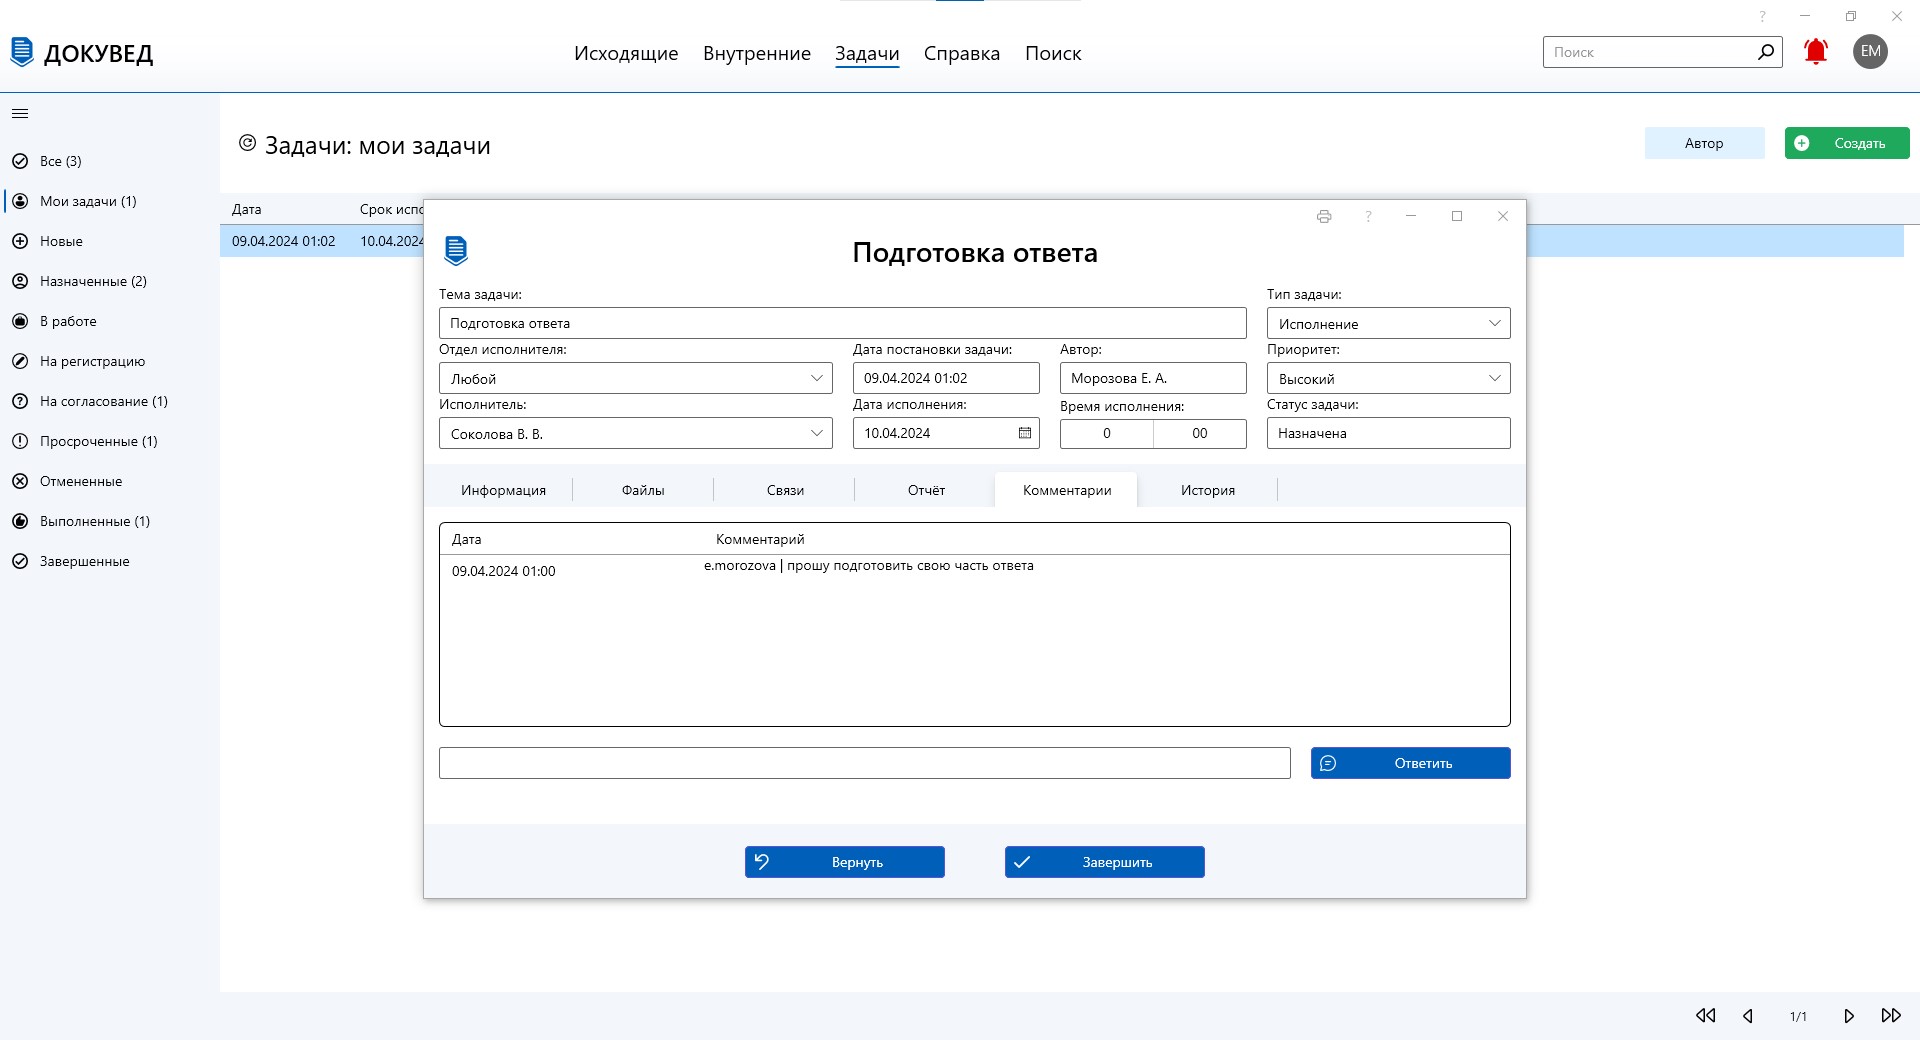Click the document icon in dialog header
Image resolution: width=1920 pixels, height=1040 pixels.
[456, 250]
